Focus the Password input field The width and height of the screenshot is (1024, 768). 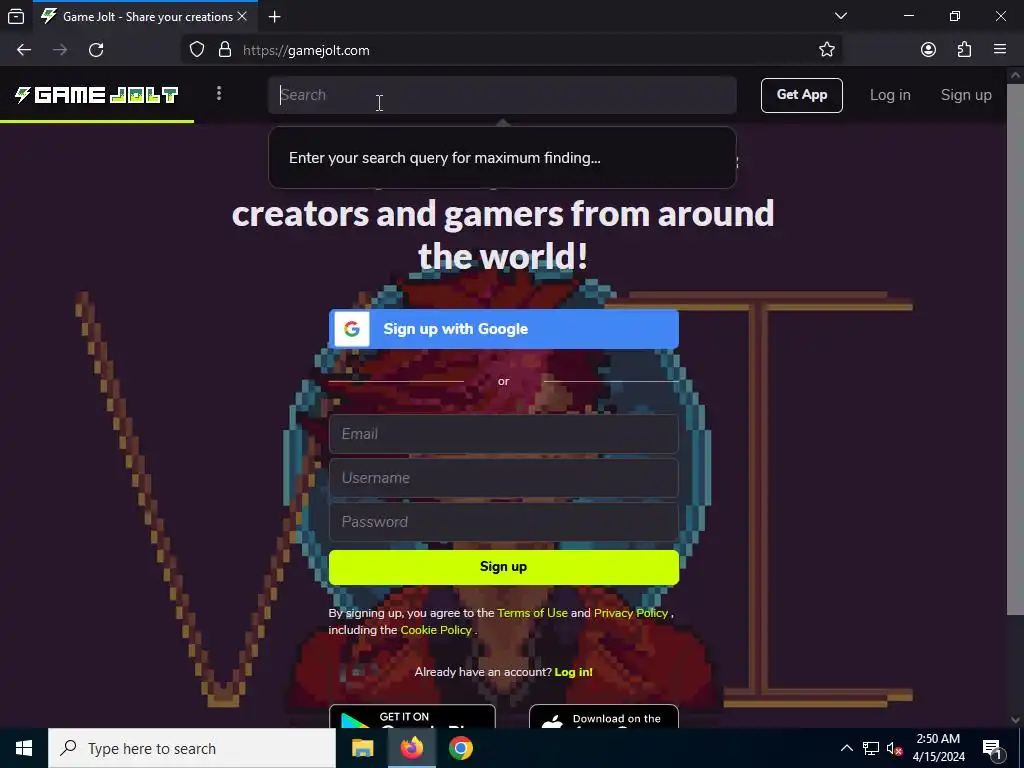(x=504, y=522)
